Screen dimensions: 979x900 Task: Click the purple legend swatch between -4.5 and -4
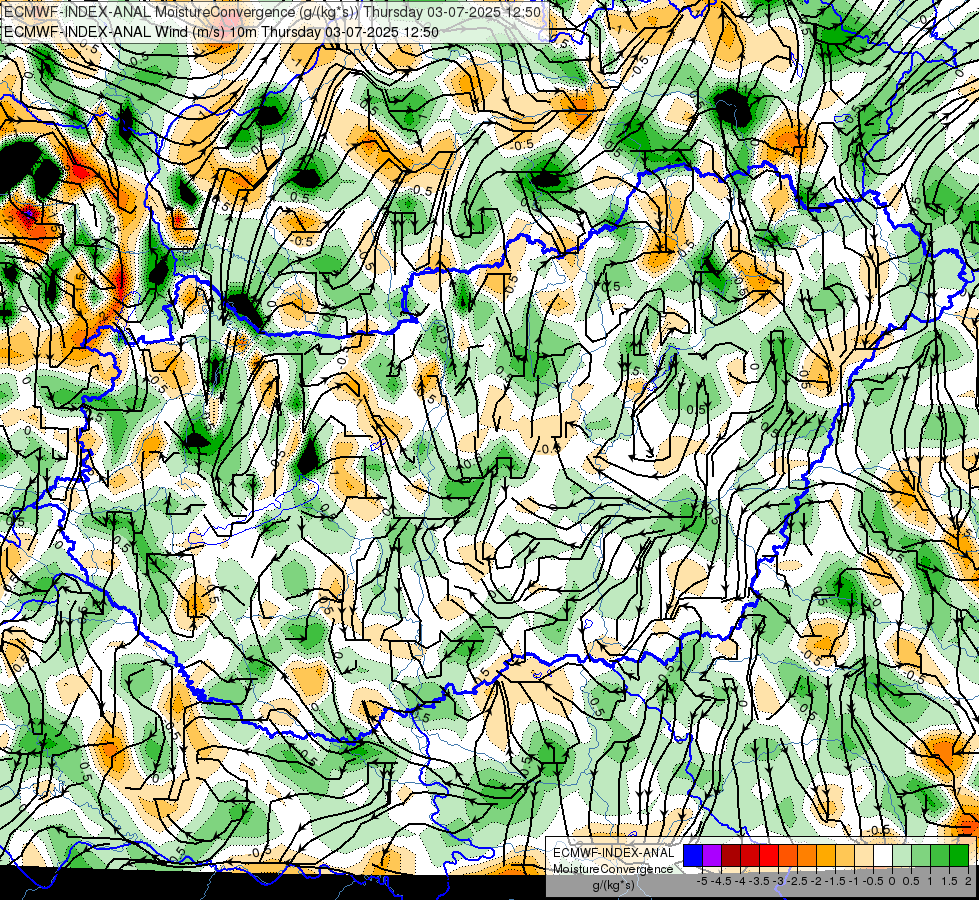point(712,855)
